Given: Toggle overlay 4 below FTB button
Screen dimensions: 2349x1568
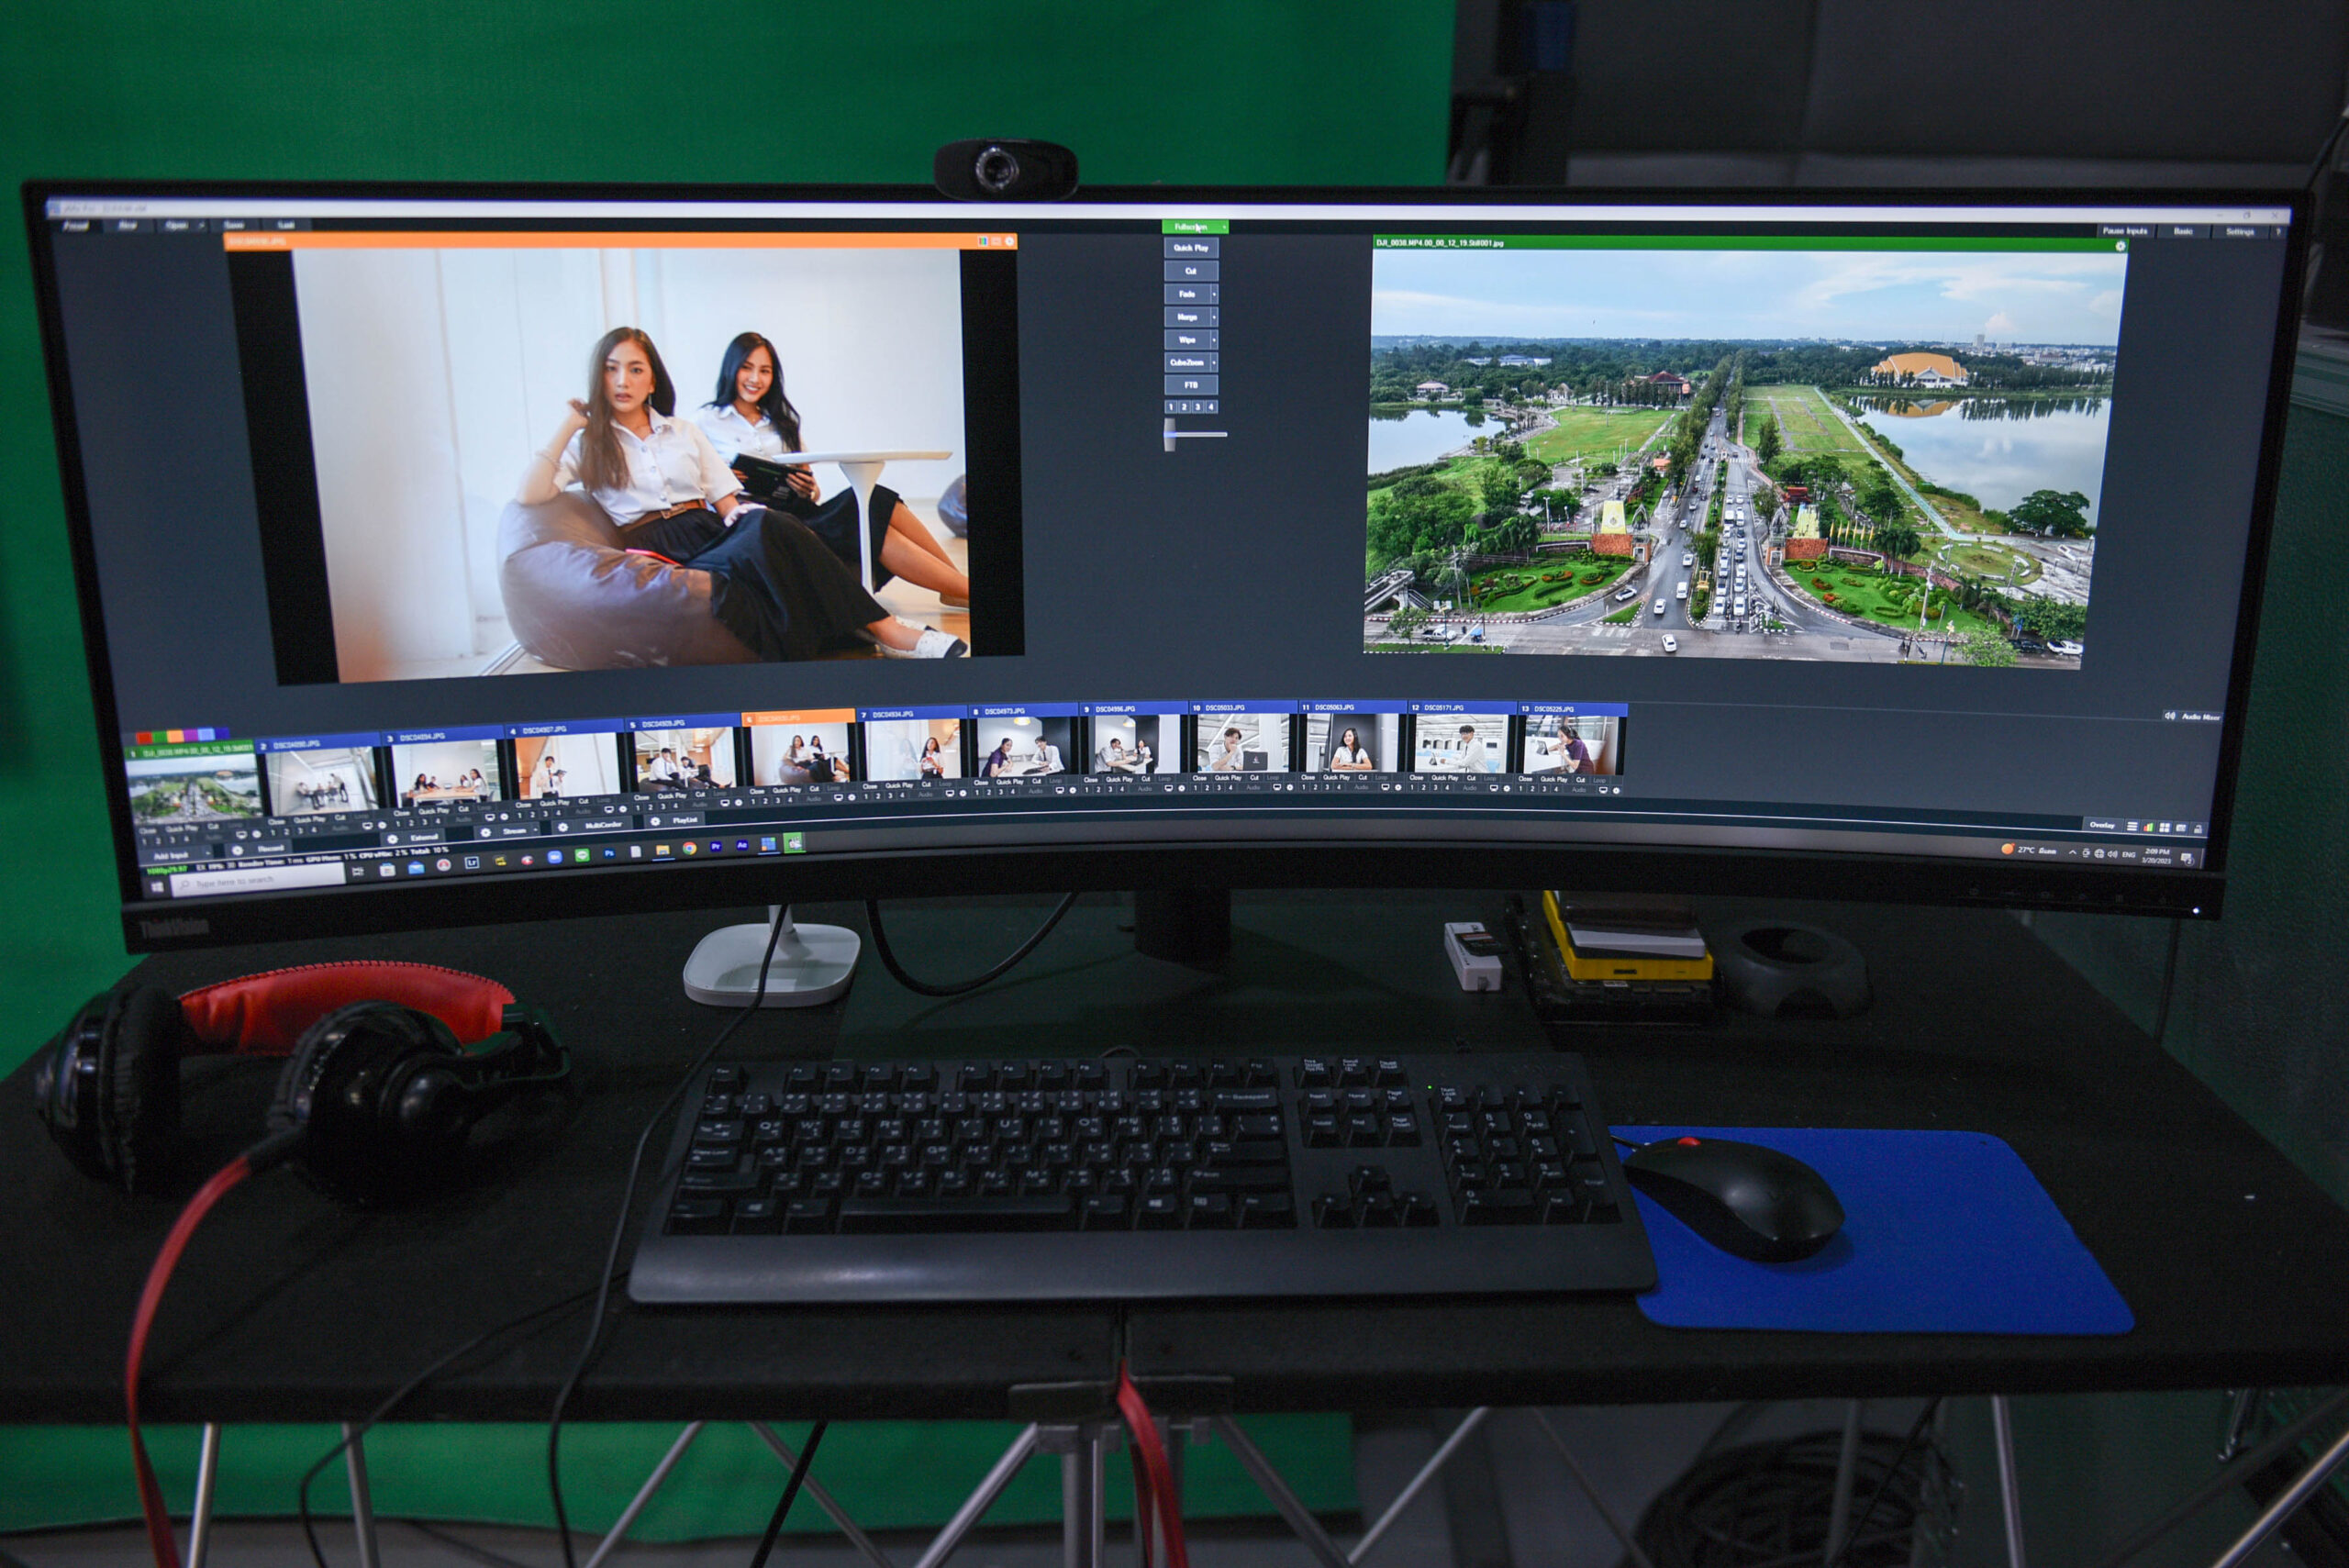Looking at the screenshot, I should point(1211,407).
